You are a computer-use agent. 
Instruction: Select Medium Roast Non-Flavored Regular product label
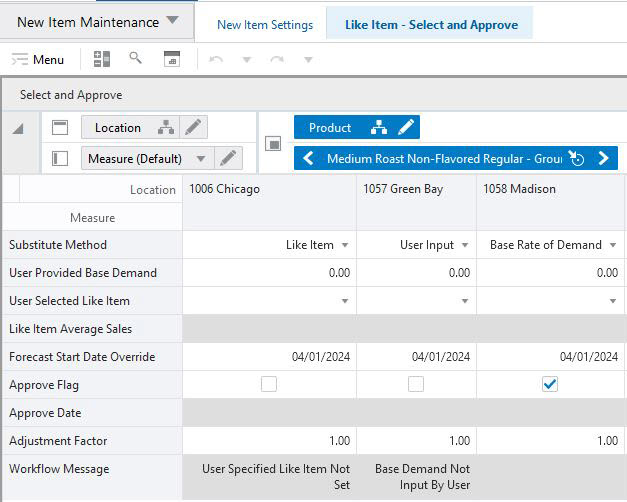click(x=444, y=159)
